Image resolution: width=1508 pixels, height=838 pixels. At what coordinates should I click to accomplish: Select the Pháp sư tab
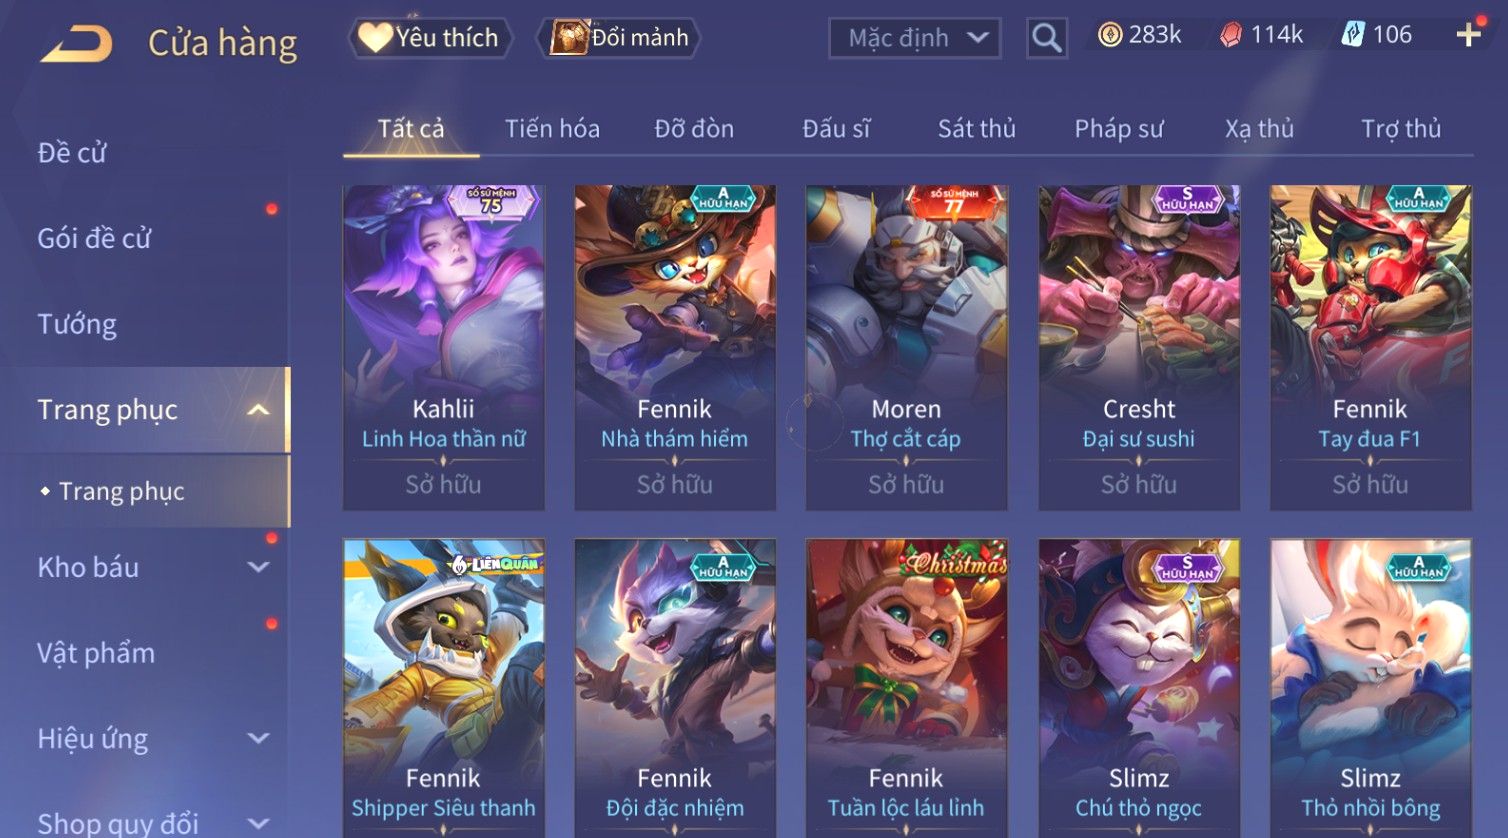(x=1119, y=129)
